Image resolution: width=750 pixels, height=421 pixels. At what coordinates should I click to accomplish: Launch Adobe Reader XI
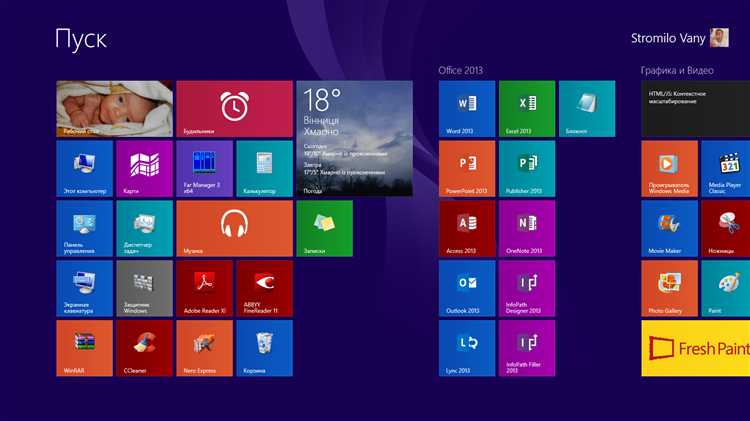[x=205, y=288]
